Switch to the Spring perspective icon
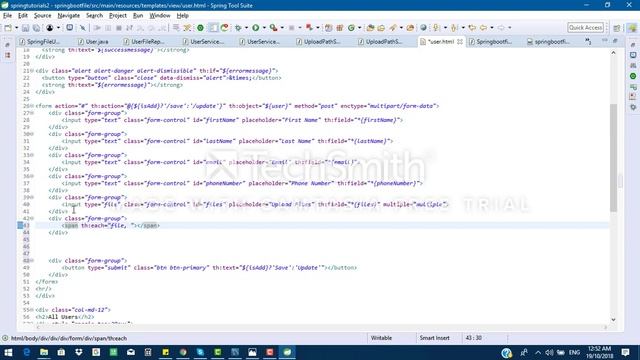The height and width of the screenshot is (360, 640). click(632, 28)
